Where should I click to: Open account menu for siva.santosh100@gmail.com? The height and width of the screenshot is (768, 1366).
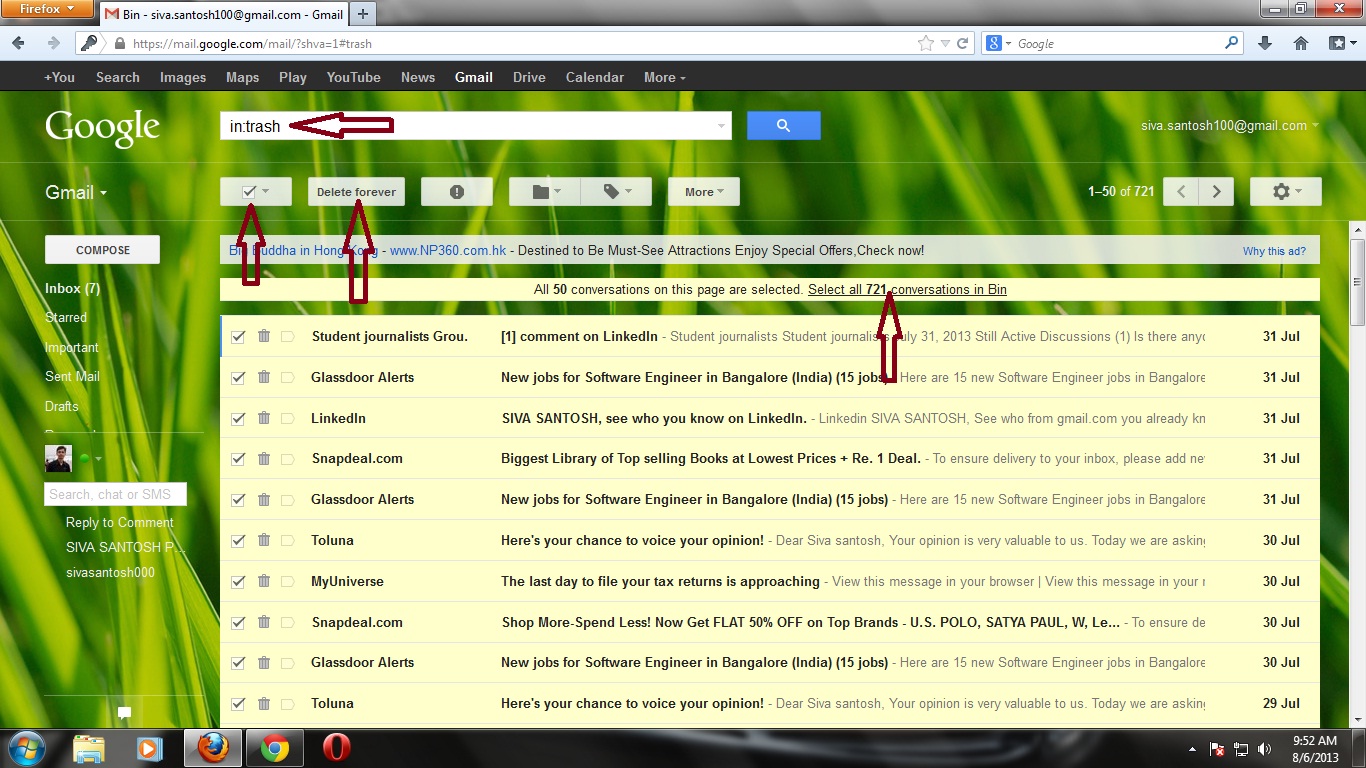pos(1229,126)
